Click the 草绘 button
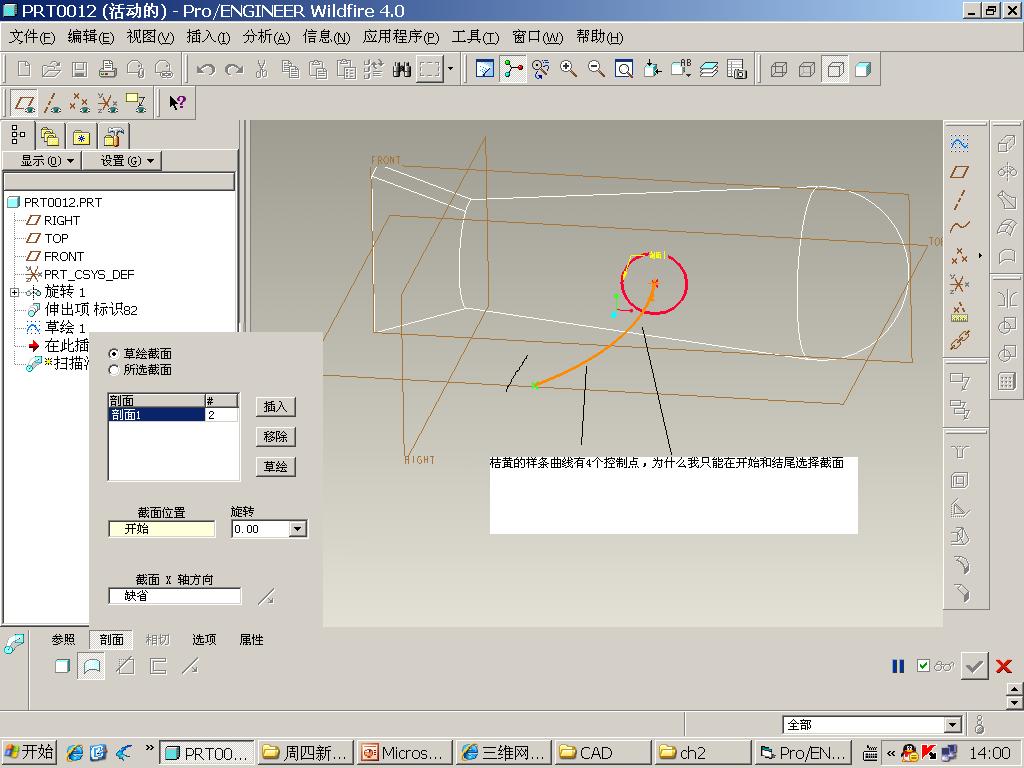 tap(276, 466)
